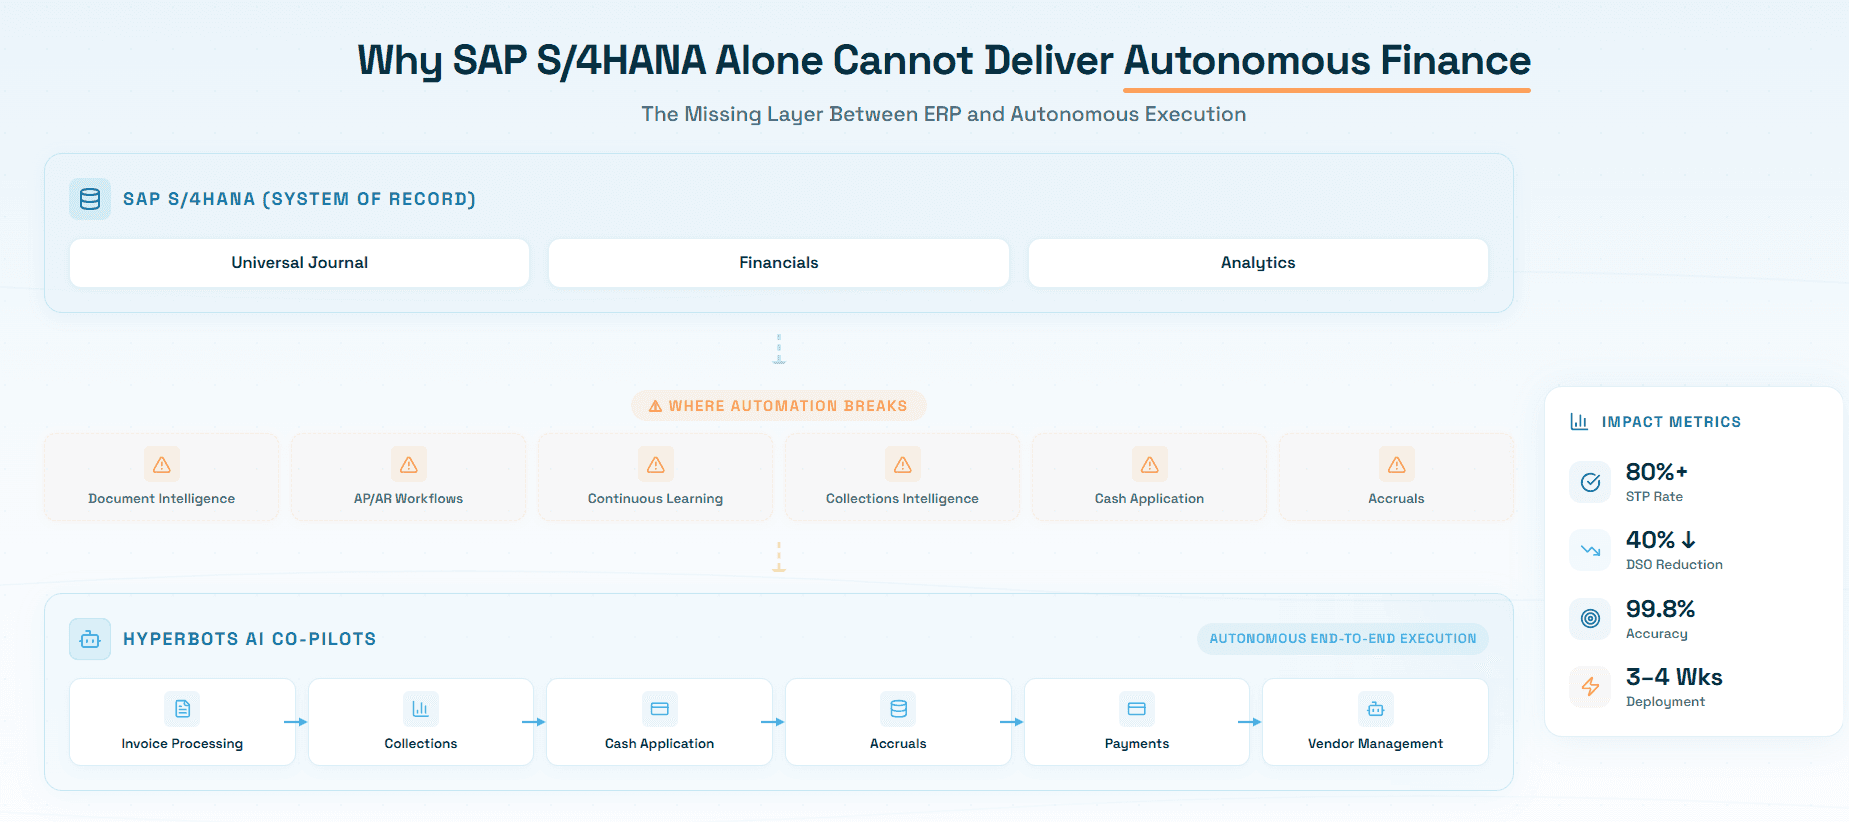Click the Invoice Processing document icon
Image resolution: width=1849 pixels, height=822 pixels.
182,709
